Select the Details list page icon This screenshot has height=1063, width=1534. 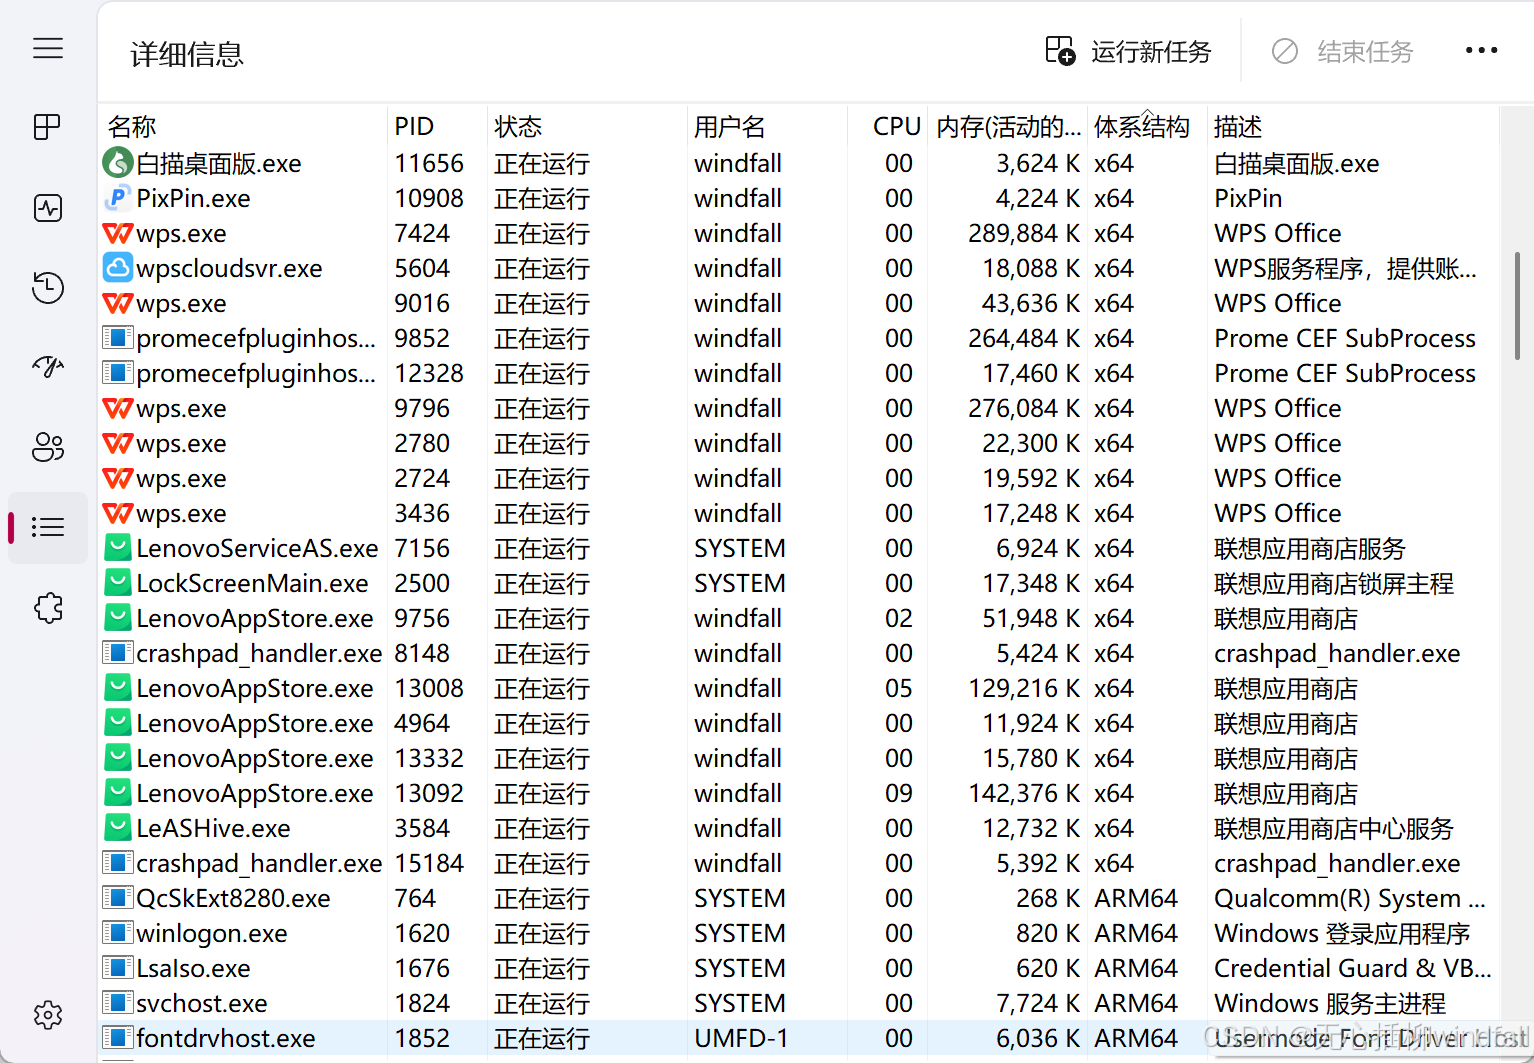47,527
